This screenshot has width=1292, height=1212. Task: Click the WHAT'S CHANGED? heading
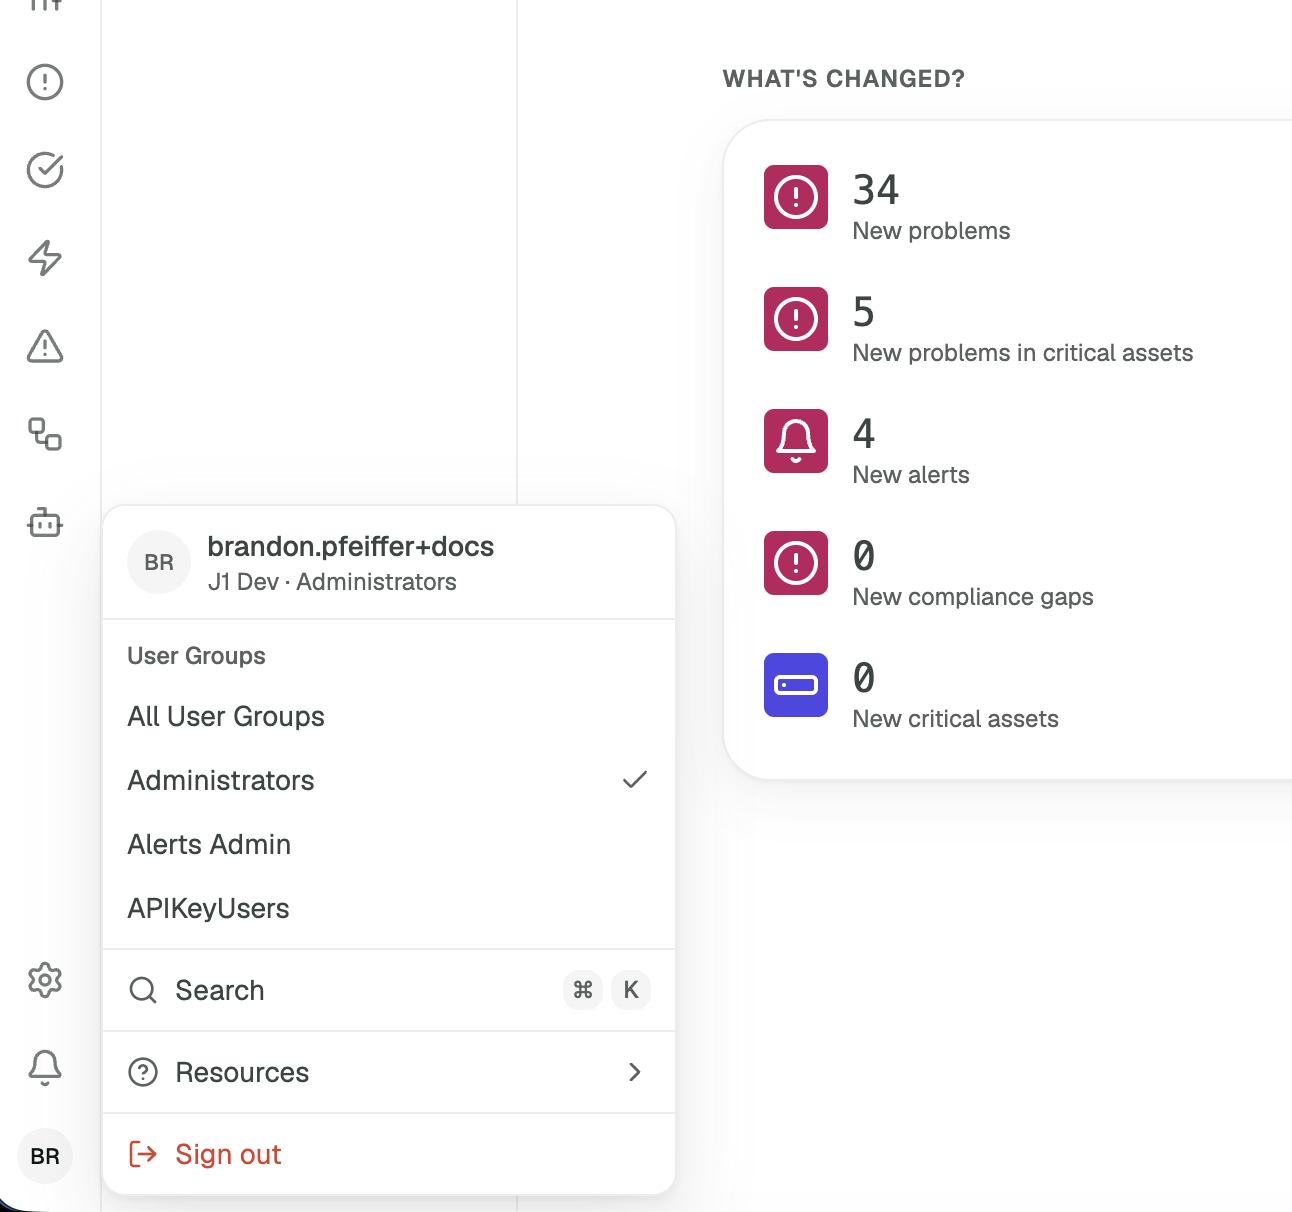(844, 79)
